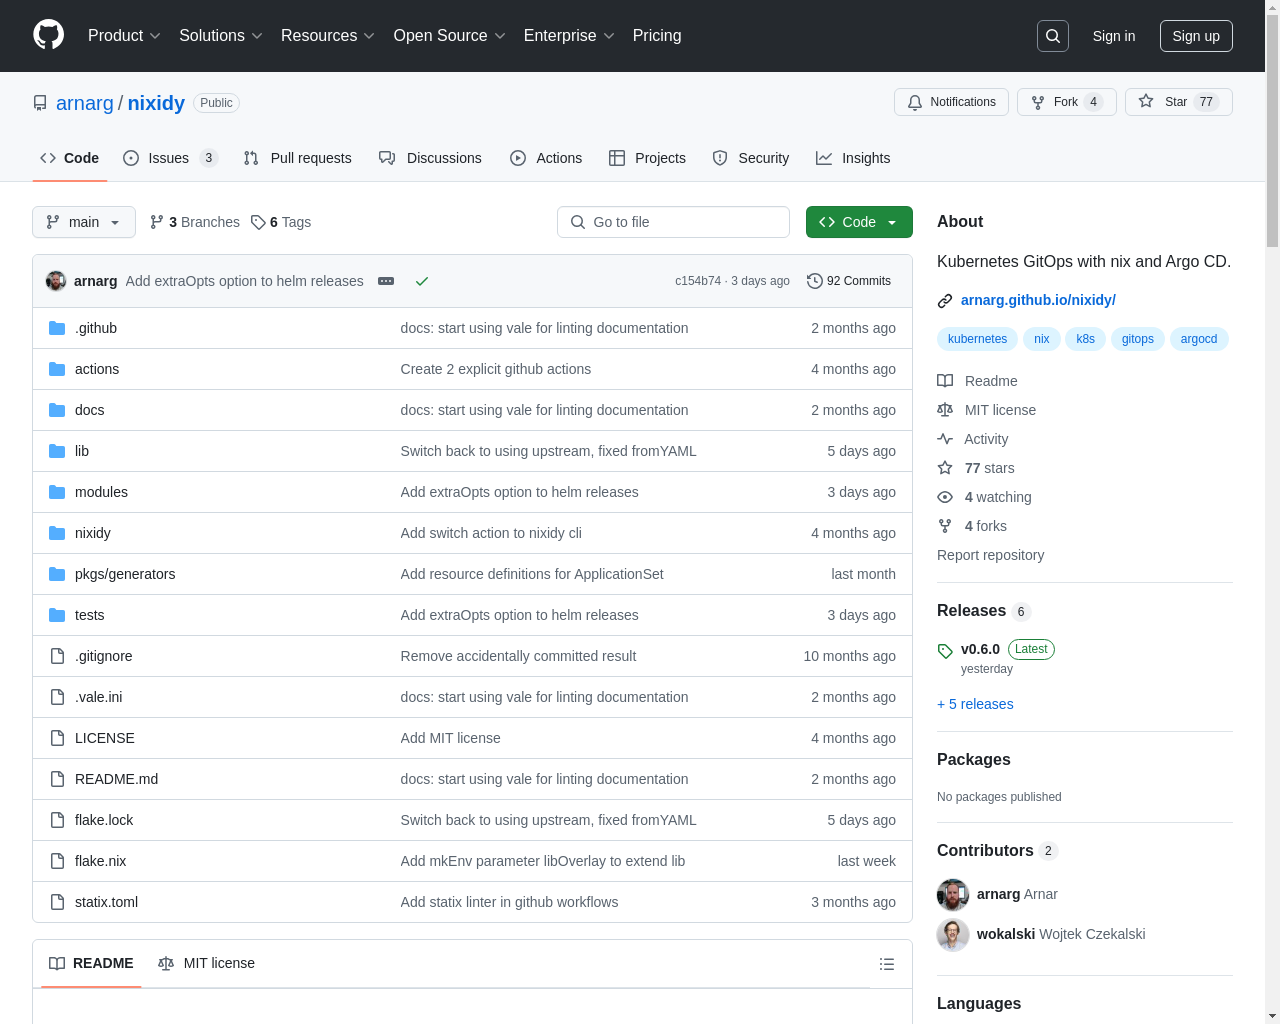Click Report repository link
Image resolution: width=1280 pixels, height=1024 pixels.
(x=990, y=555)
